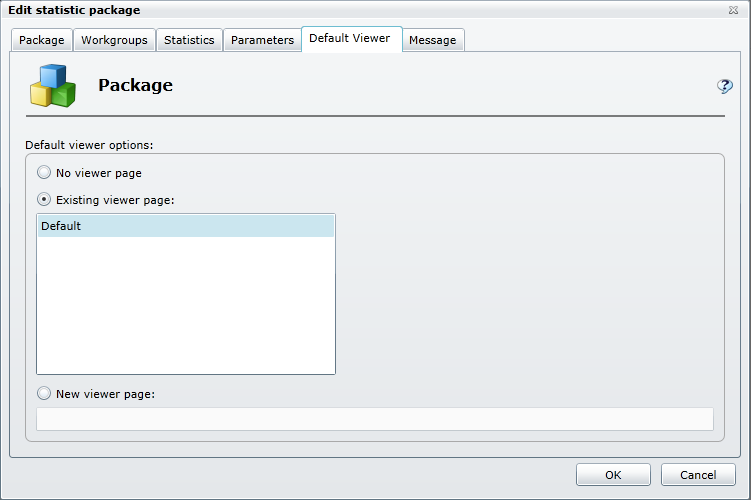Open the Workgroups tab
This screenshot has width=751, height=500.
114,40
